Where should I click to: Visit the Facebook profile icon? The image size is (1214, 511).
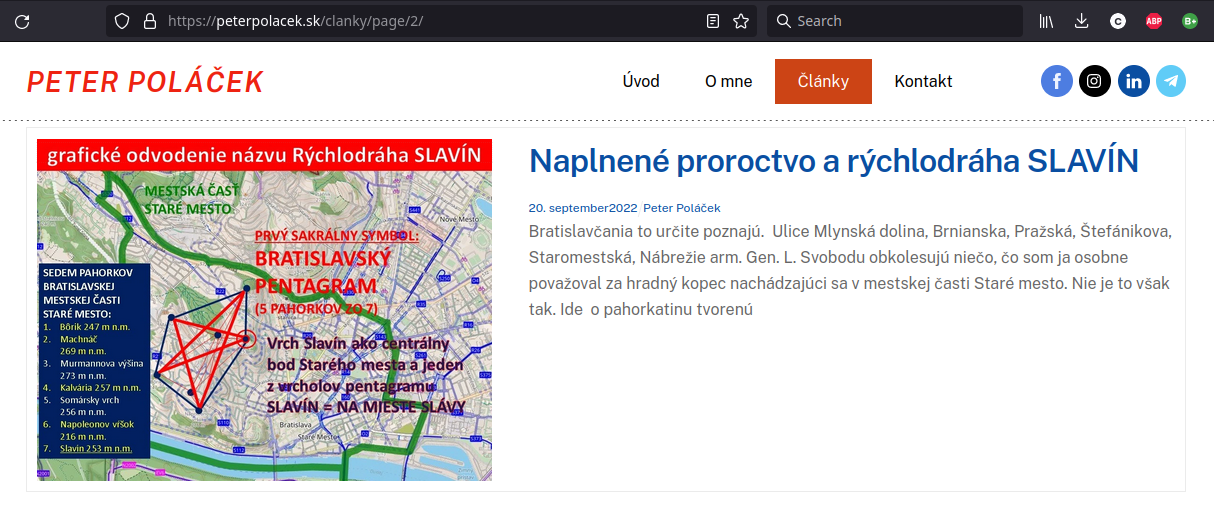tap(1057, 81)
